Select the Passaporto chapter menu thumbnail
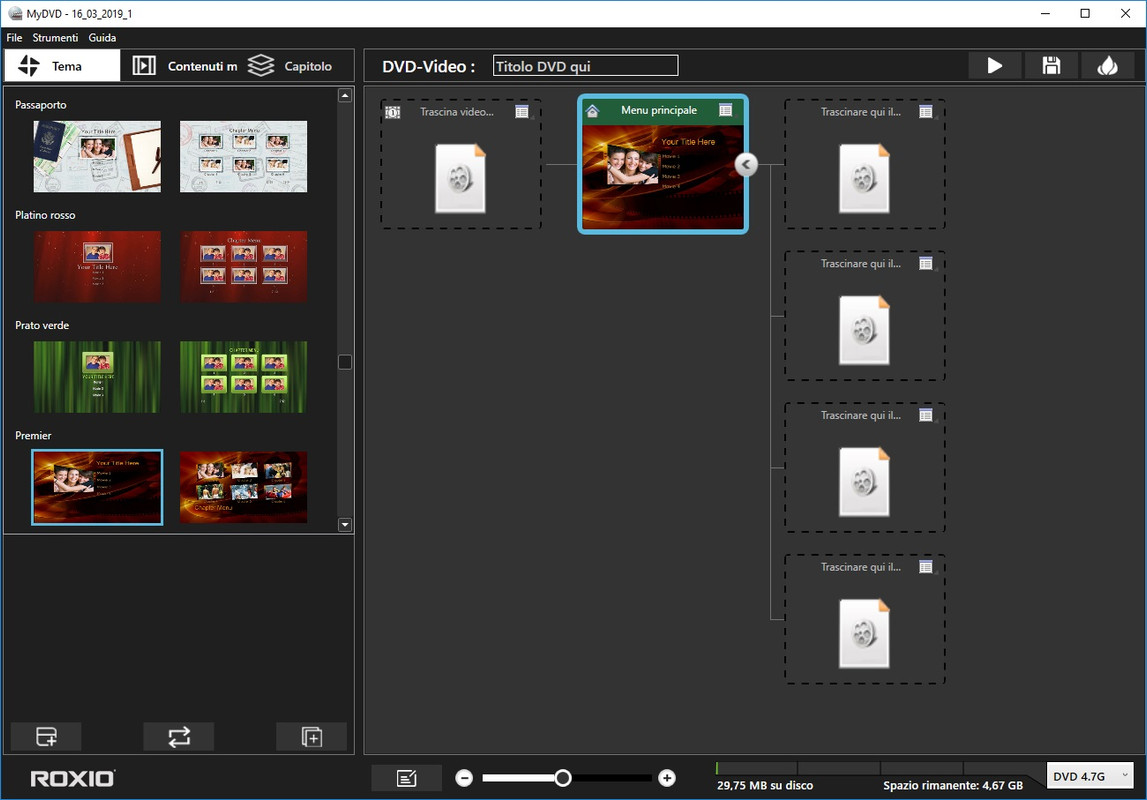Viewport: 1147px width, 800px height. pyautogui.click(x=244, y=156)
